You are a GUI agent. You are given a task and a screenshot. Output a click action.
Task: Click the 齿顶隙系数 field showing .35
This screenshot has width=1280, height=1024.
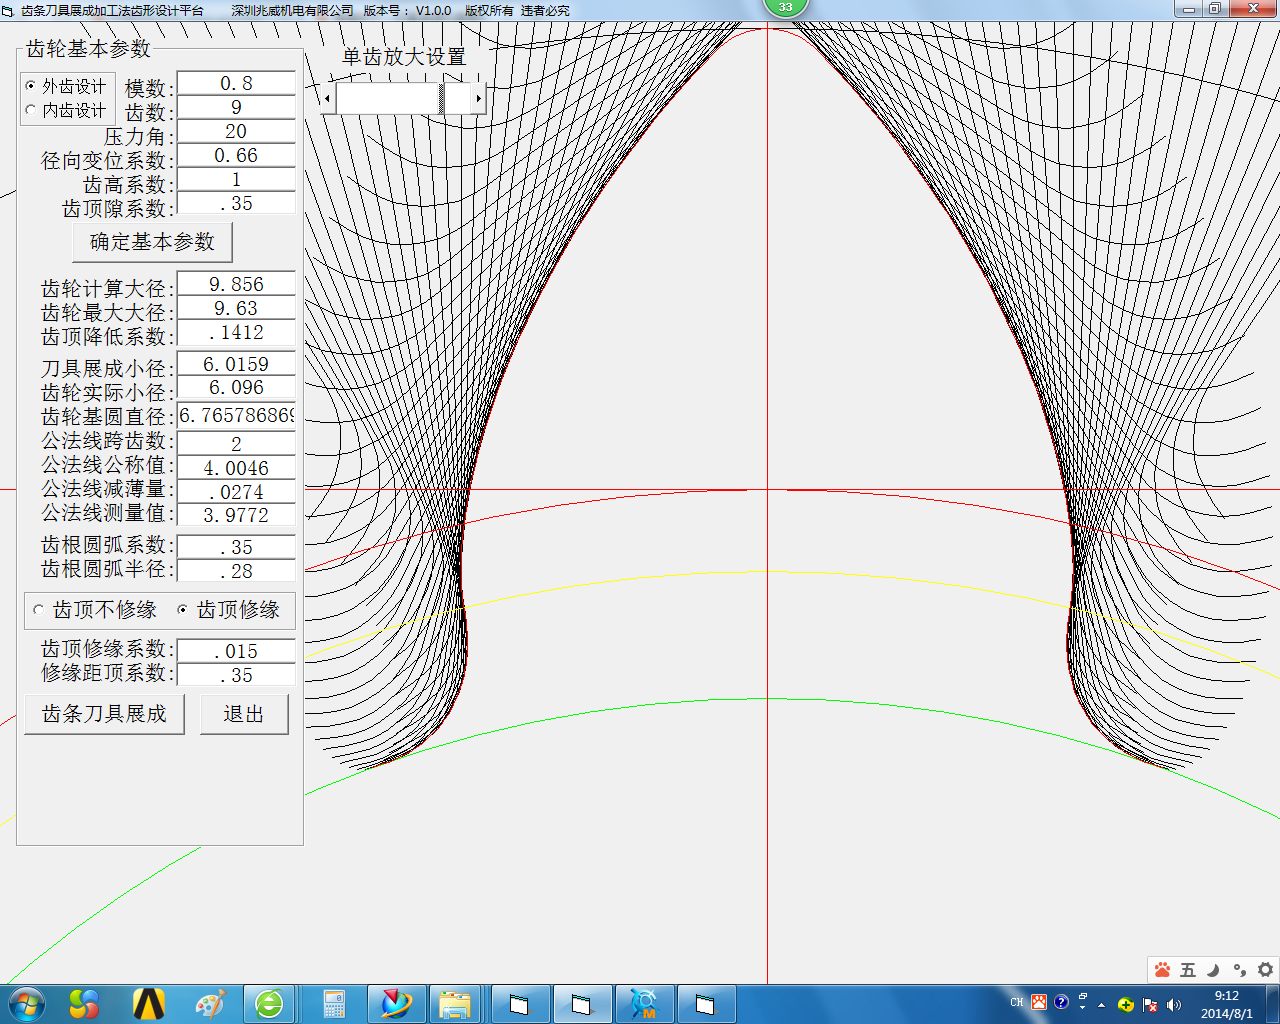pyautogui.click(x=236, y=203)
